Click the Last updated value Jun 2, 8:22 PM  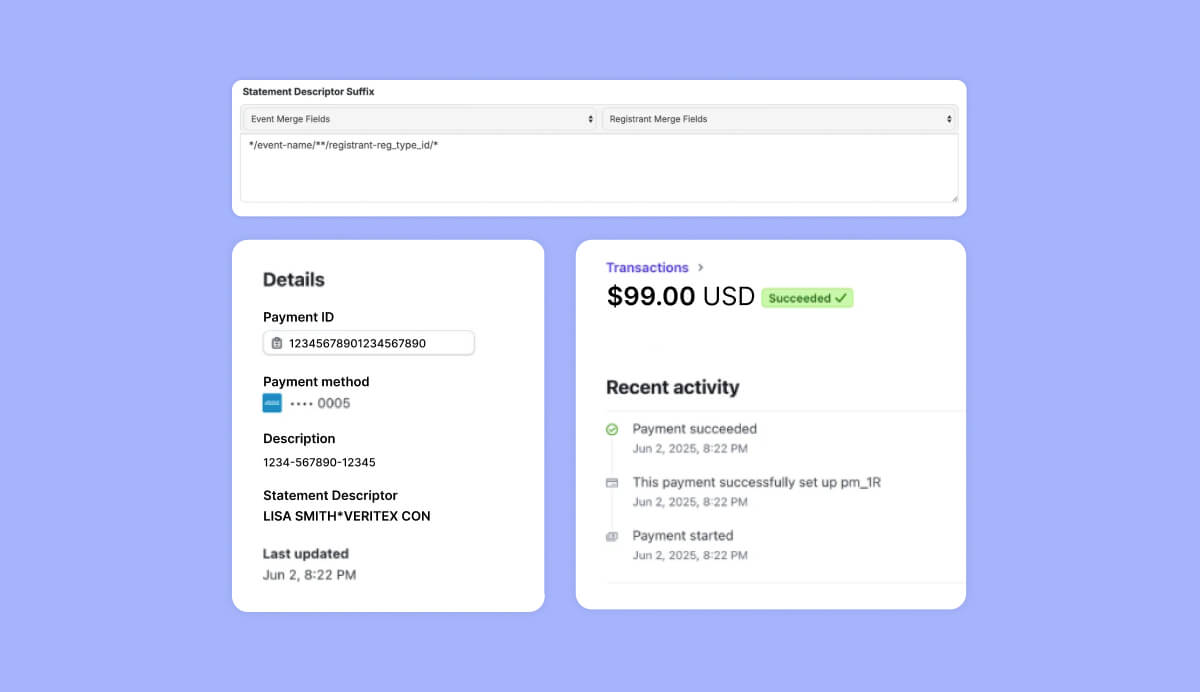coord(309,575)
